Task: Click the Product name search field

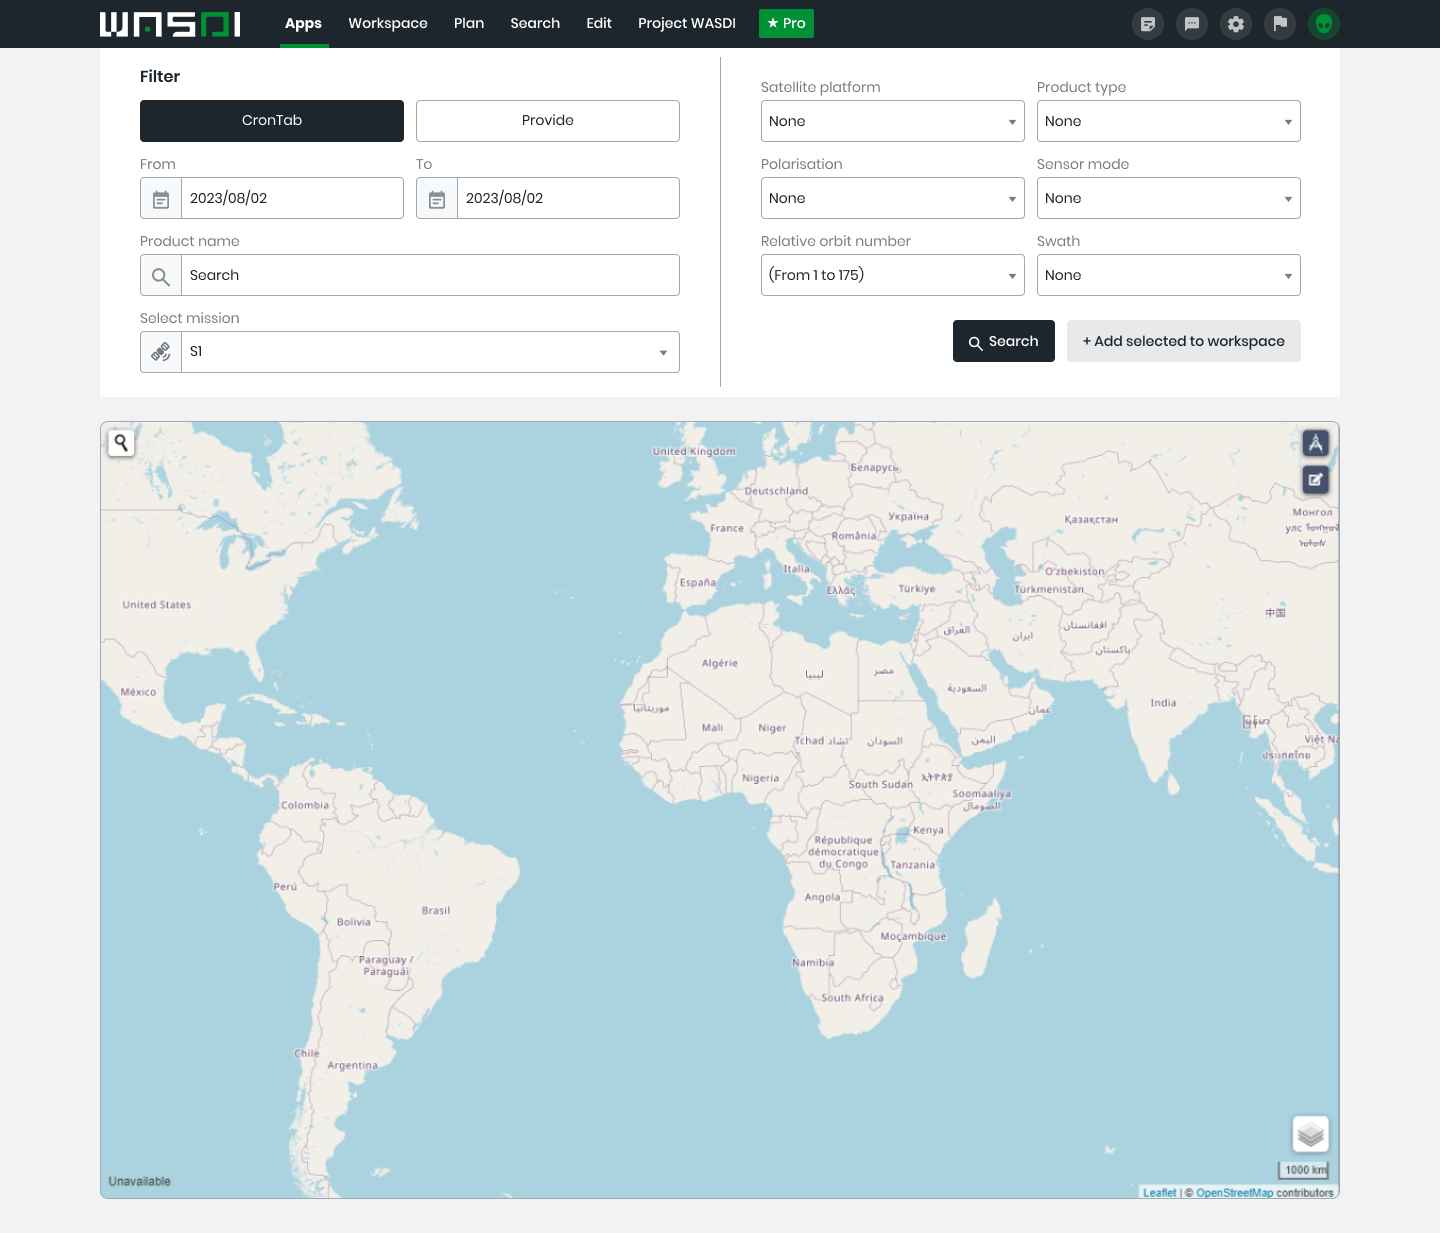Action: pyautogui.click(x=430, y=275)
